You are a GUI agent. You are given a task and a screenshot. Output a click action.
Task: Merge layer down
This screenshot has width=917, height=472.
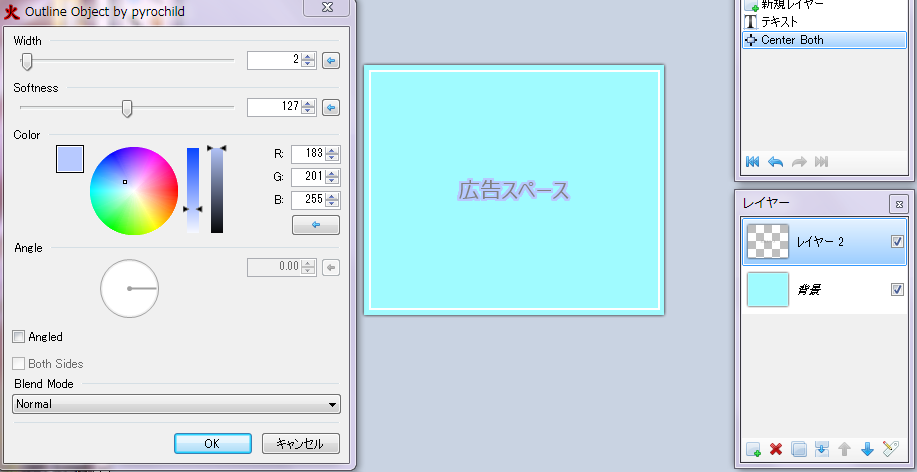coord(822,449)
